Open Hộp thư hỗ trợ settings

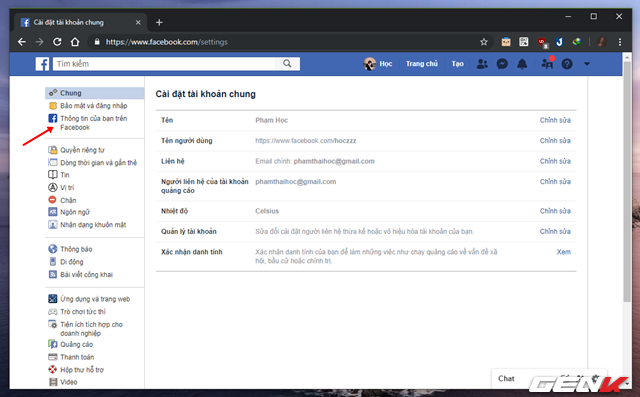click(82, 370)
